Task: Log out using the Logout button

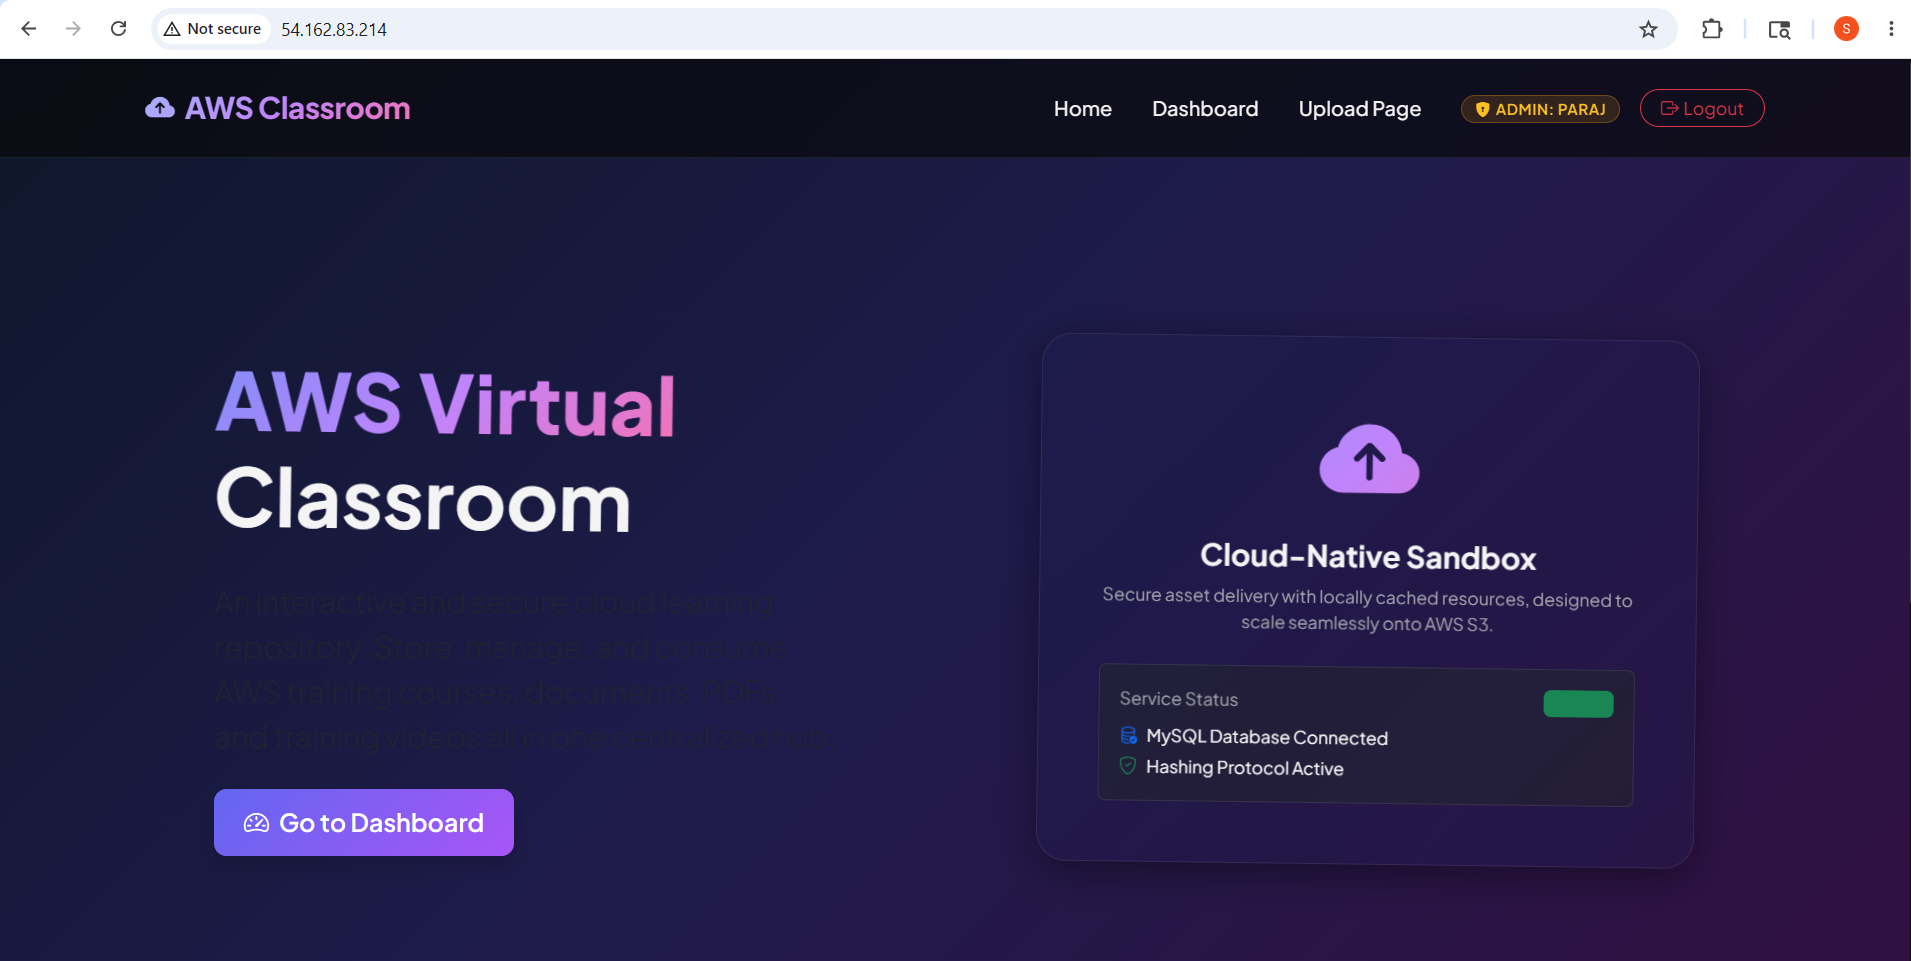Action: pyautogui.click(x=1702, y=108)
